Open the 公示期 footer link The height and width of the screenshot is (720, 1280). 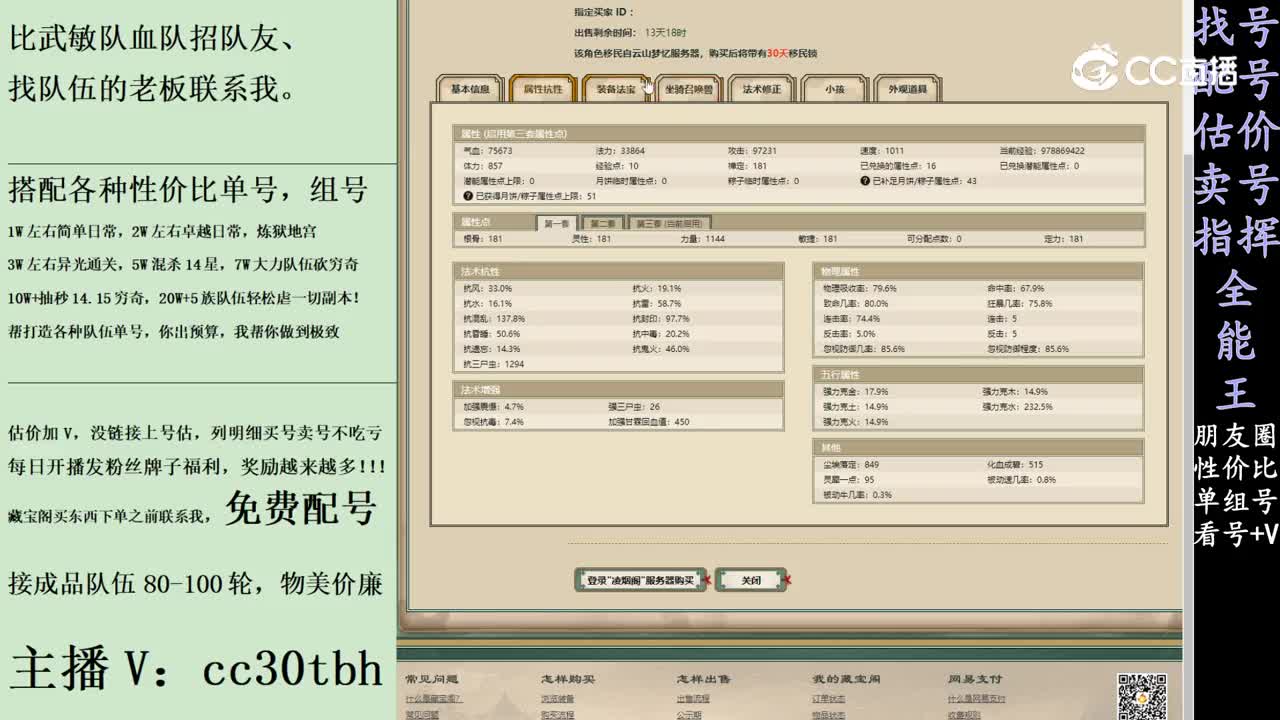pyautogui.click(x=689, y=715)
